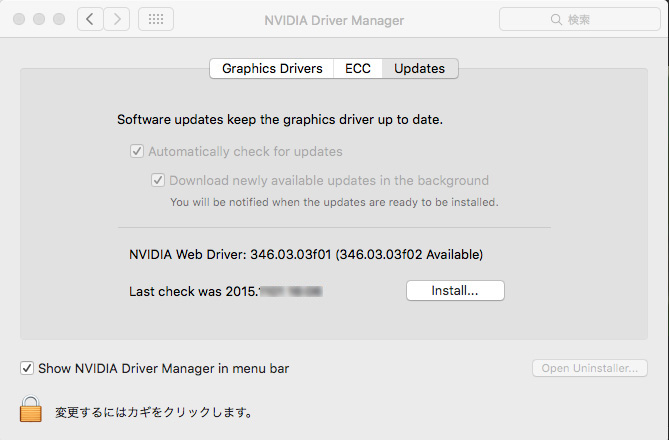The height and width of the screenshot is (440, 669).
Task: Click the Open Uninstaller... button
Action: click(590, 368)
